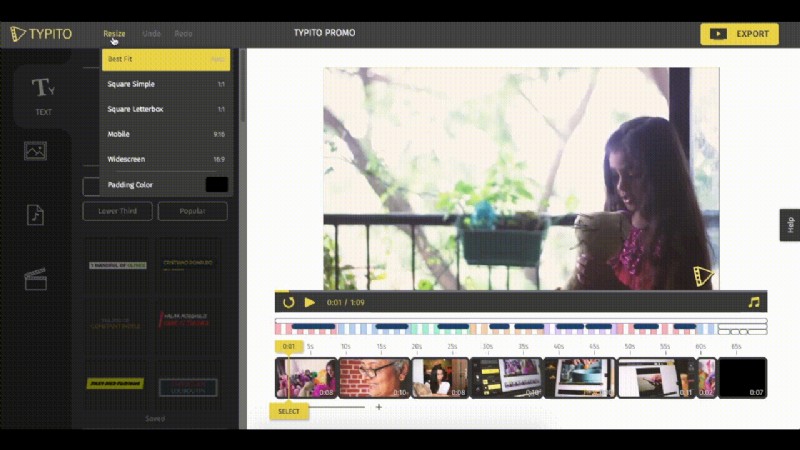The width and height of the screenshot is (800, 450).
Task: Select the first timeline clip with toys
Action: click(306, 378)
